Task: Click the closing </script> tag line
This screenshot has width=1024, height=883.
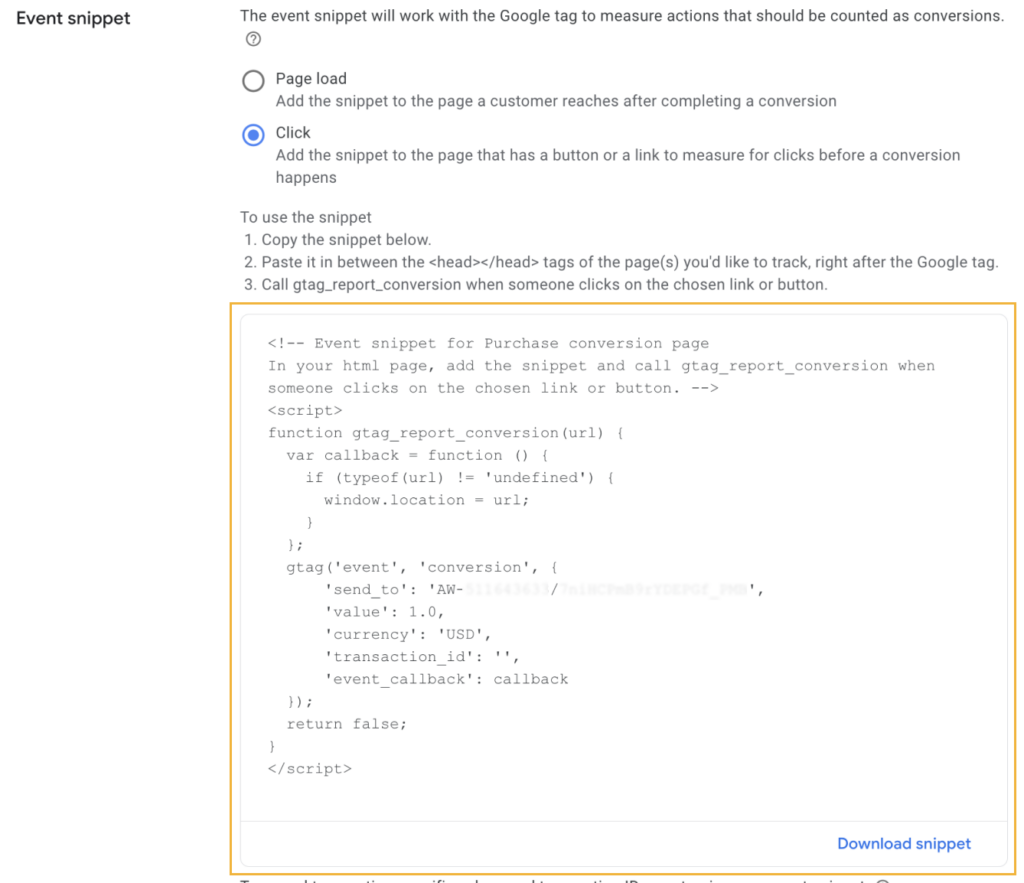Action: tap(310, 769)
